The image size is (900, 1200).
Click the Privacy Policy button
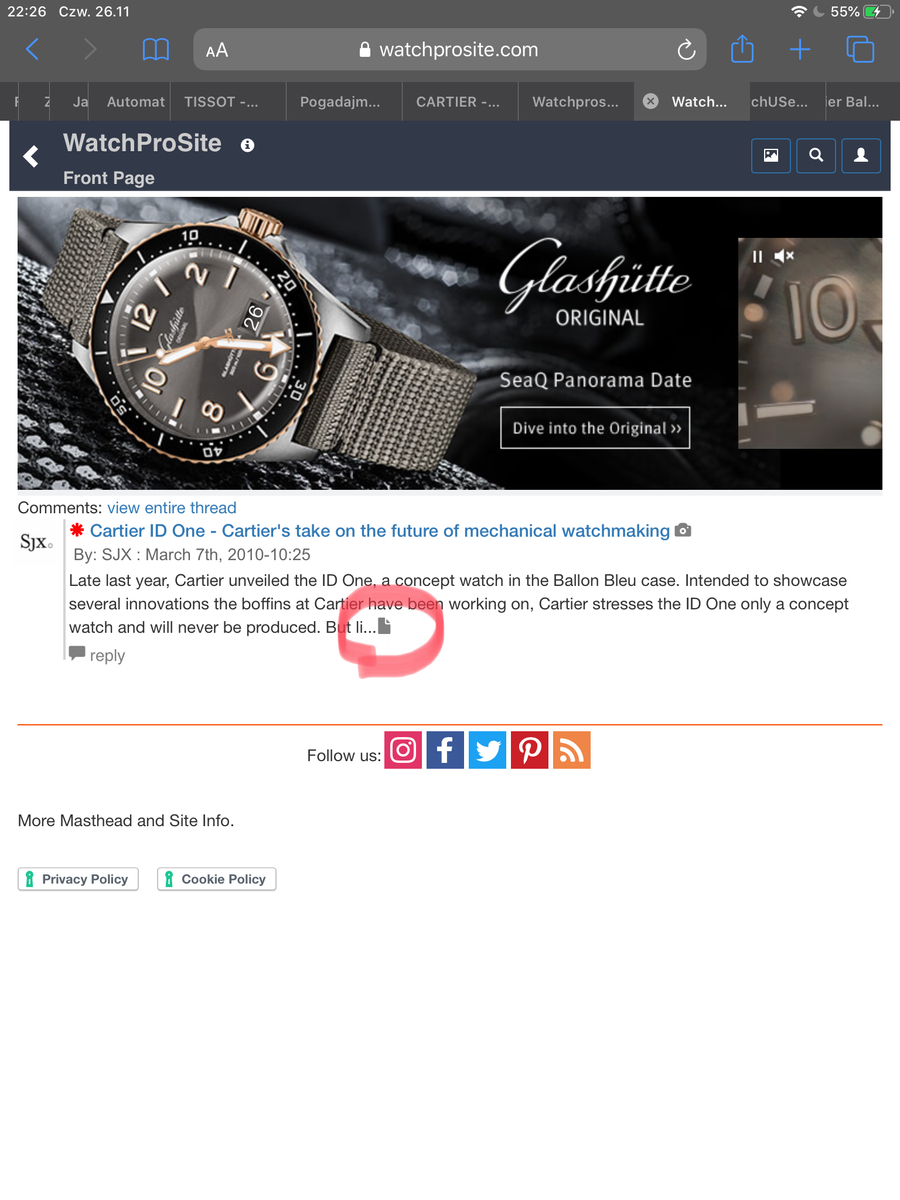click(78, 879)
